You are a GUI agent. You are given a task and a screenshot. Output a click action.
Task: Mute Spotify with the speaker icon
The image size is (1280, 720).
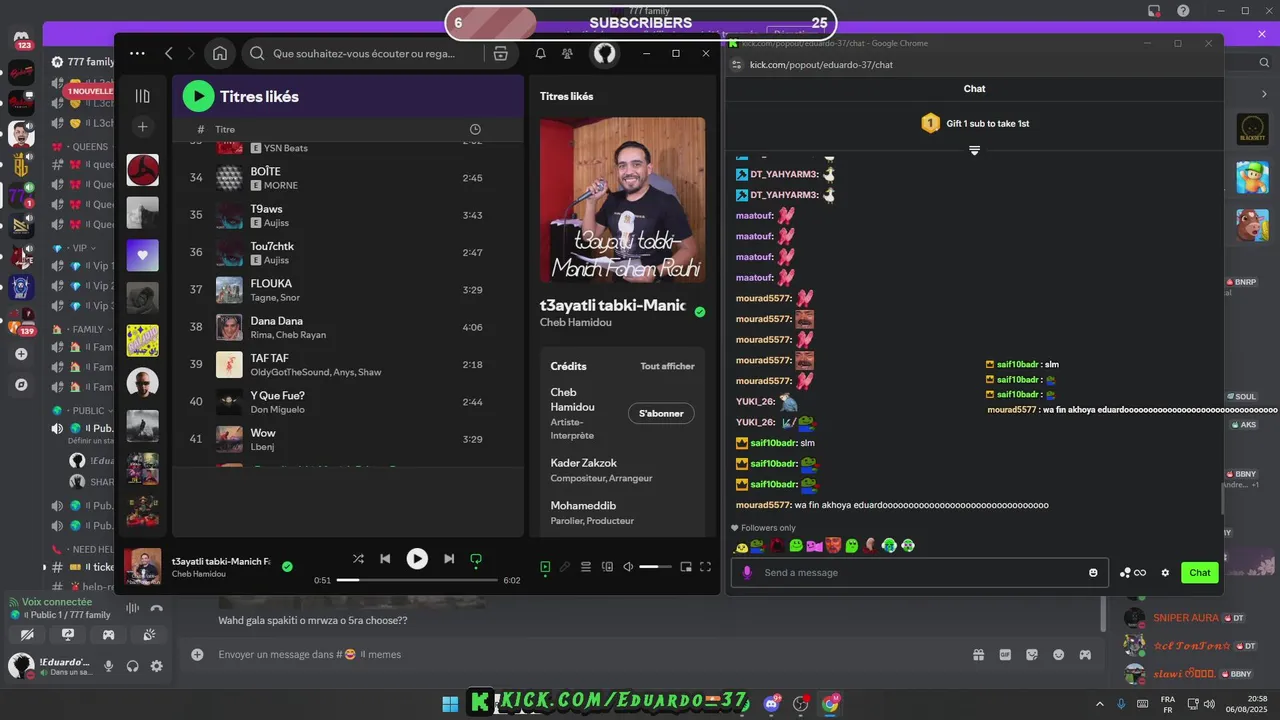[x=628, y=567]
